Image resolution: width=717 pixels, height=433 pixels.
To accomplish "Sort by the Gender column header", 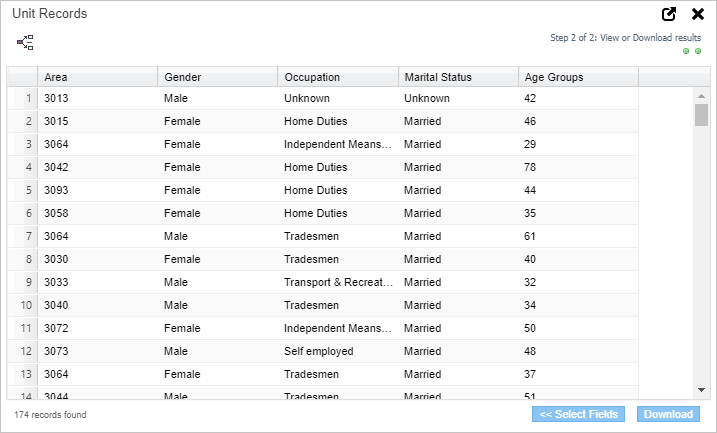I will pyautogui.click(x=217, y=77).
